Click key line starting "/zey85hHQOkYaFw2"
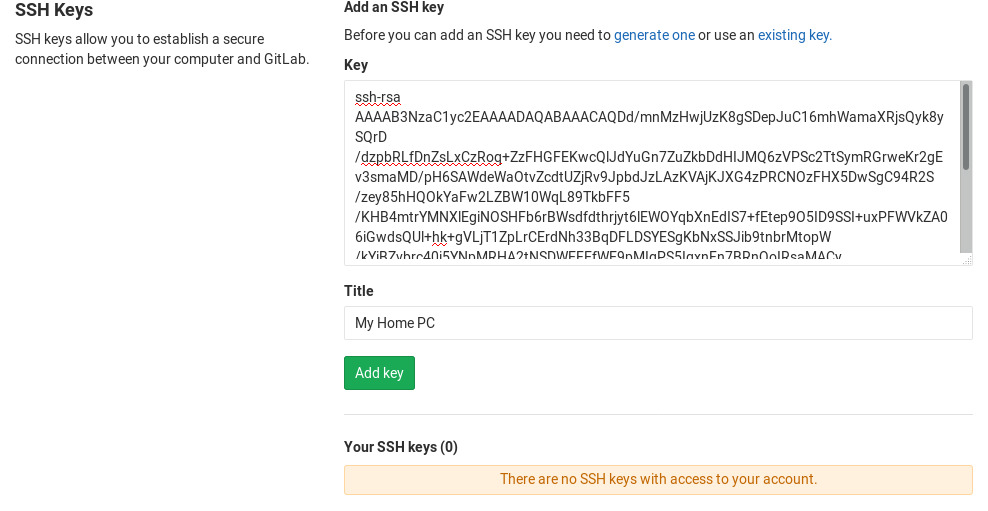Viewport: 988px width, 511px height. point(492,197)
